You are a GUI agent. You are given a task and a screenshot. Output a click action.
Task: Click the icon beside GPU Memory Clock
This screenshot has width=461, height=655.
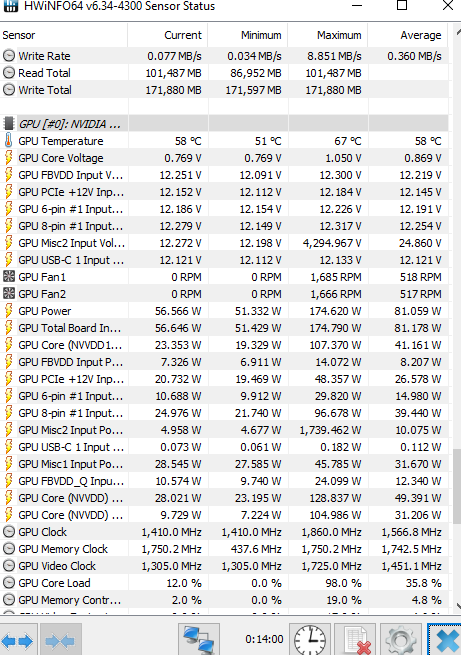[9, 549]
